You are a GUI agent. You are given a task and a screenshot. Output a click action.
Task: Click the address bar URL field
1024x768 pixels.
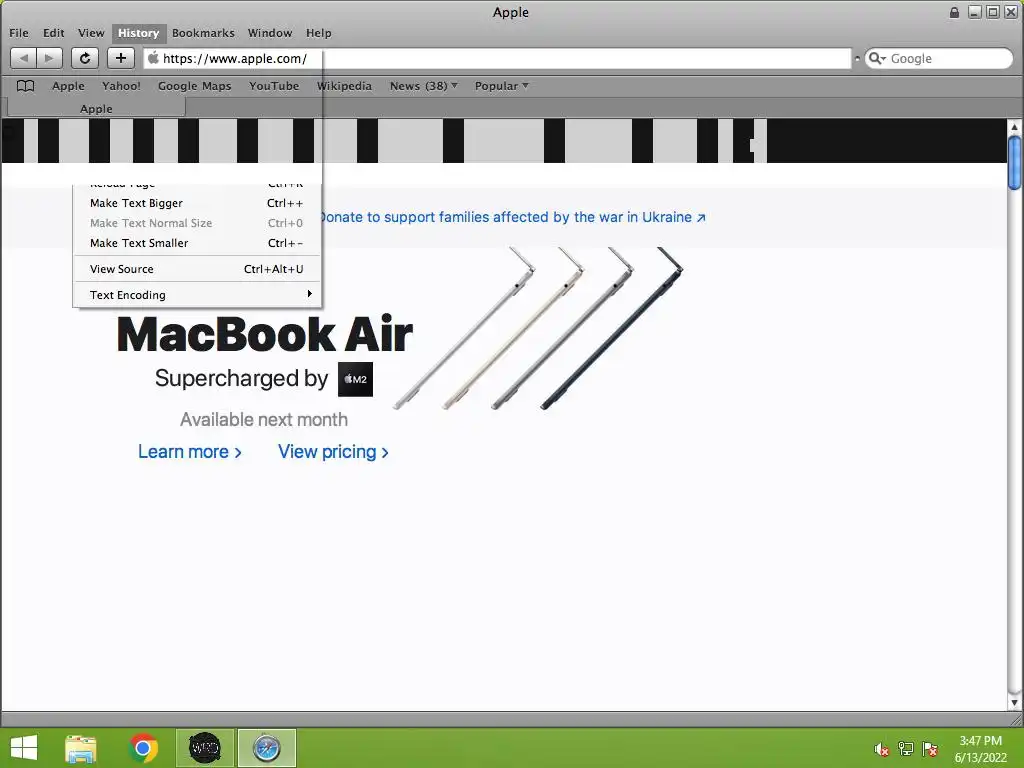pyautogui.click(x=497, y=58)
